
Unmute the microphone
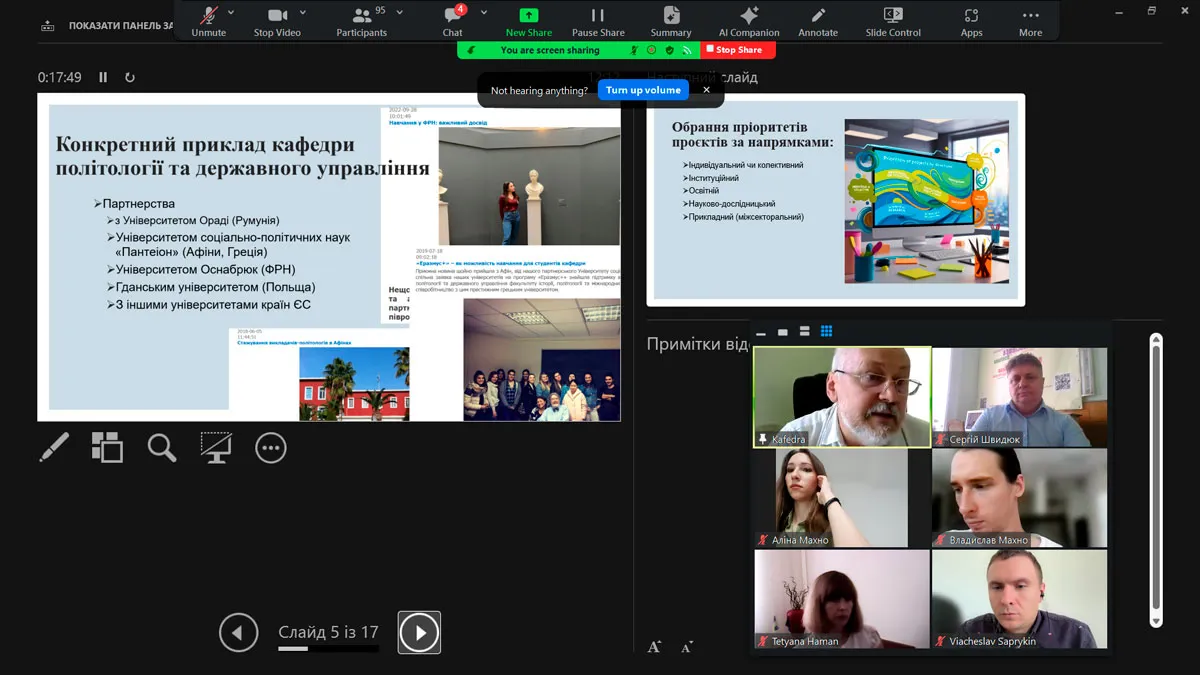[x=209, y=17]
